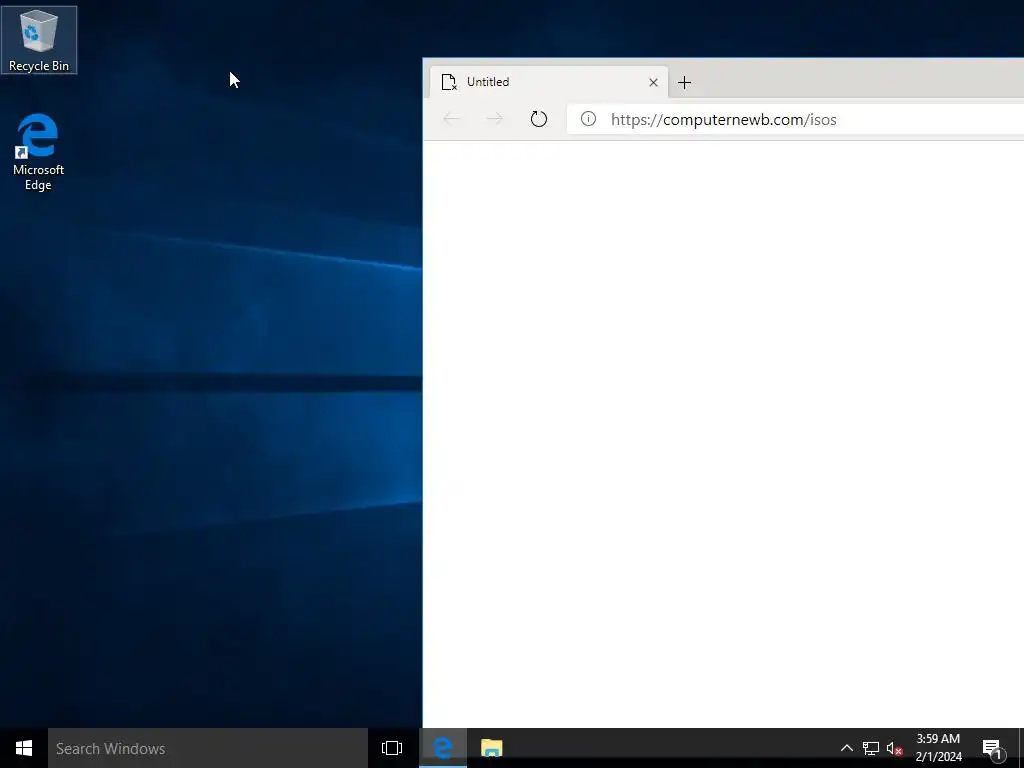The height and width of the screenshot is (768, 1024).
Task: Open the clock showing 3:59 AM
Action: pos(938,748)
